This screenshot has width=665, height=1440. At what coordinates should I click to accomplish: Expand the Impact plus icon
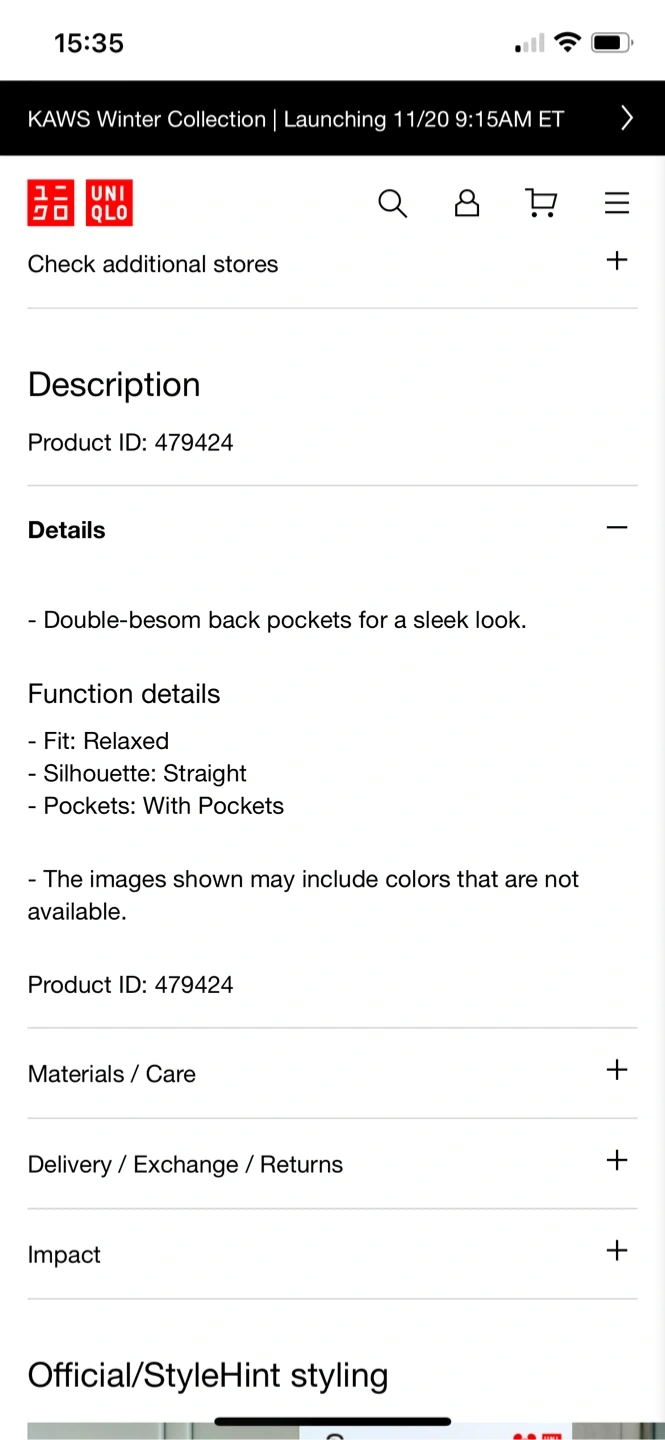[x=617, y=1251]
